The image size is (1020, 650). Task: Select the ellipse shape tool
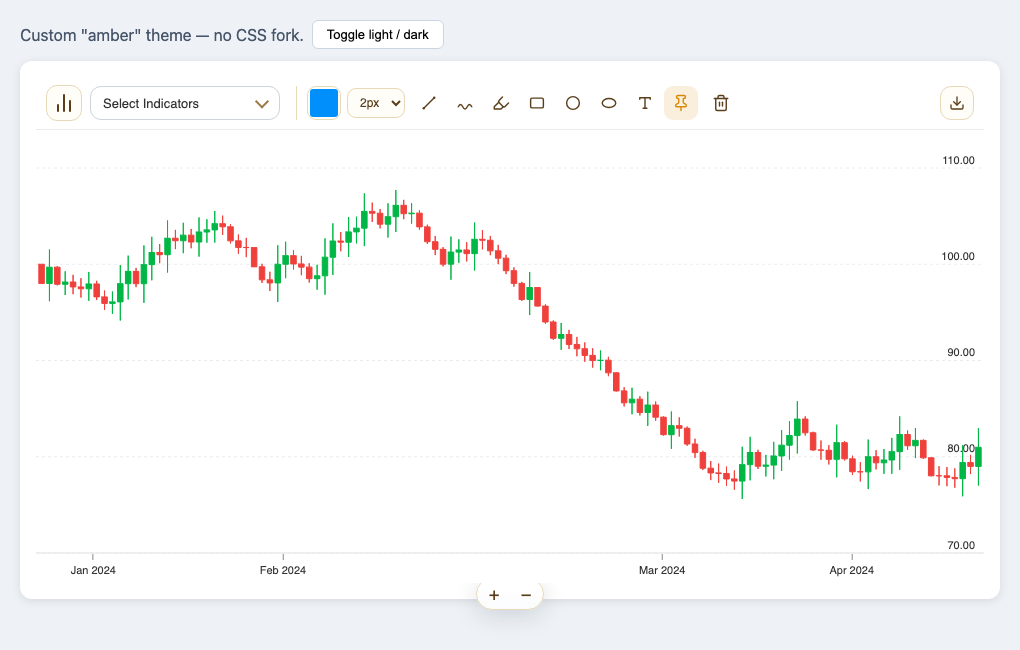[609, 103]
